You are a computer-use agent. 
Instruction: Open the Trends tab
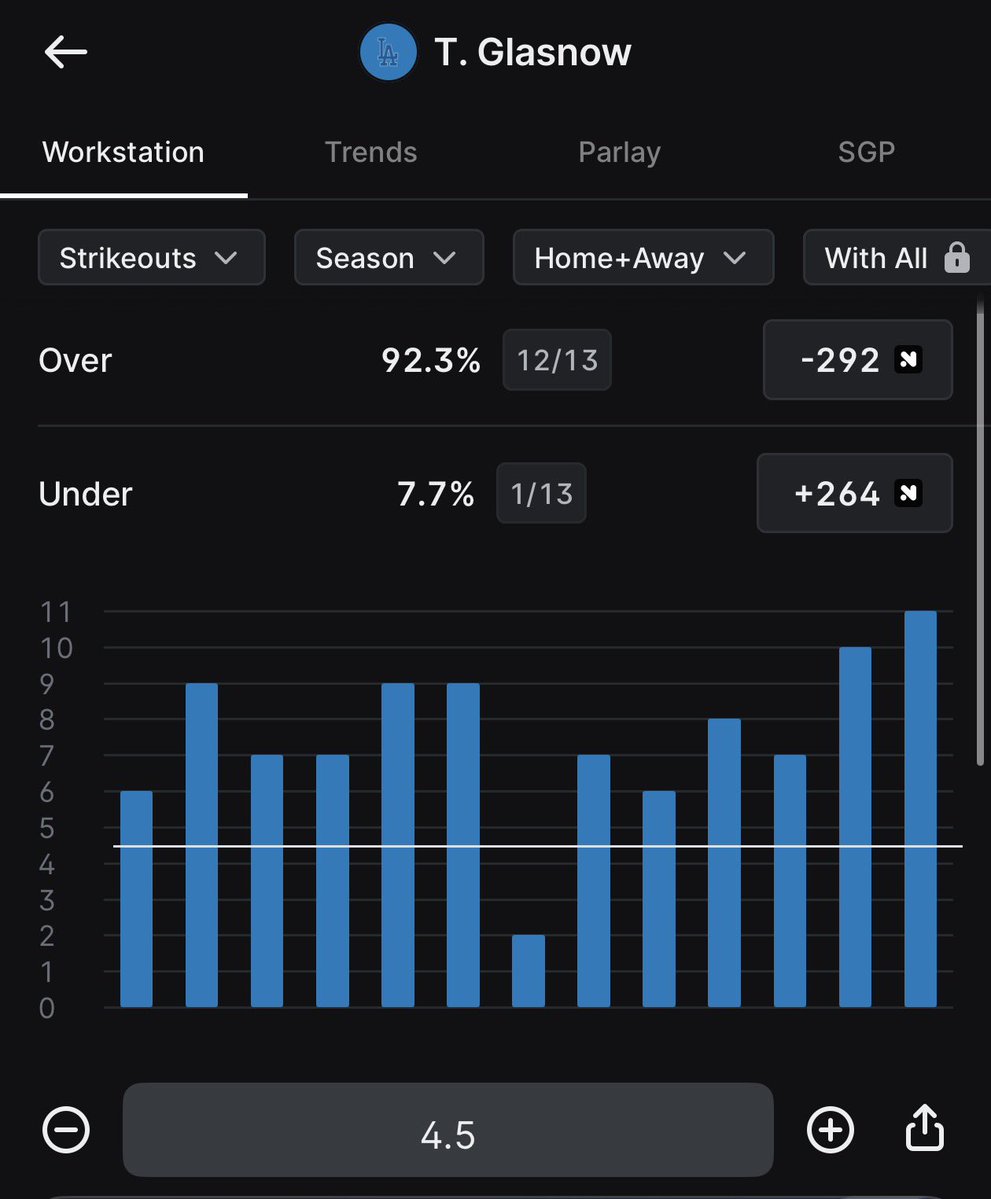click(x=371, y=152)
